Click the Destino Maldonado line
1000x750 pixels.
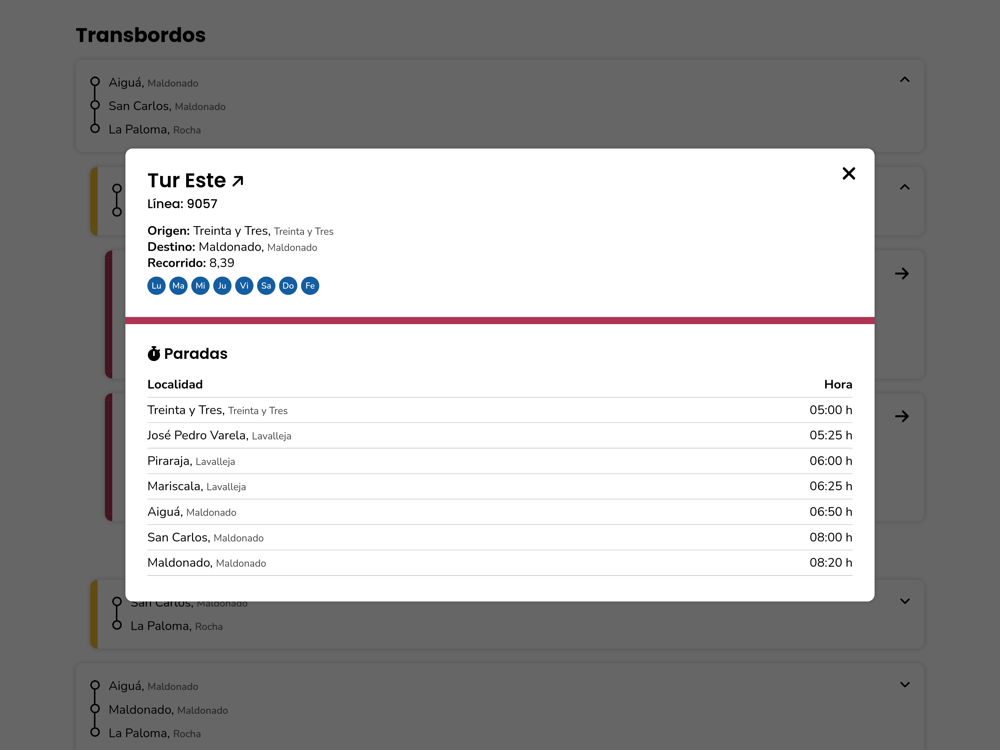click(232, 247)
